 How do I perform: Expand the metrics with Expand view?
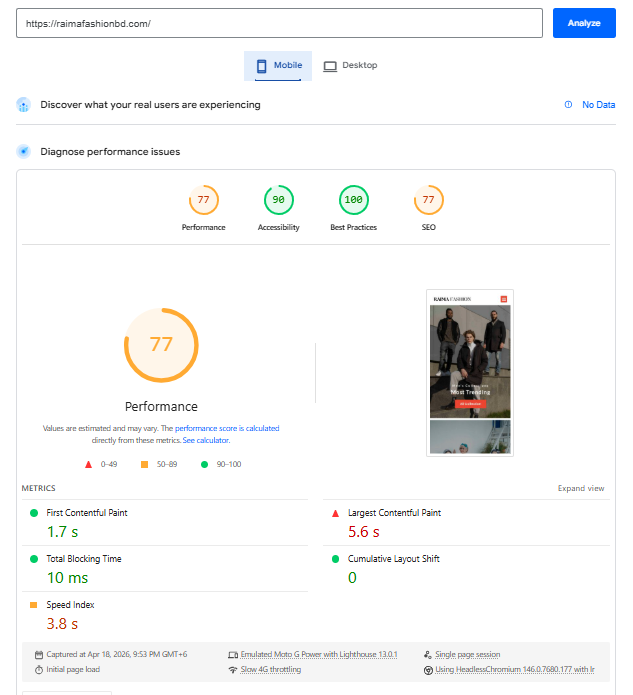pos(580,489)
